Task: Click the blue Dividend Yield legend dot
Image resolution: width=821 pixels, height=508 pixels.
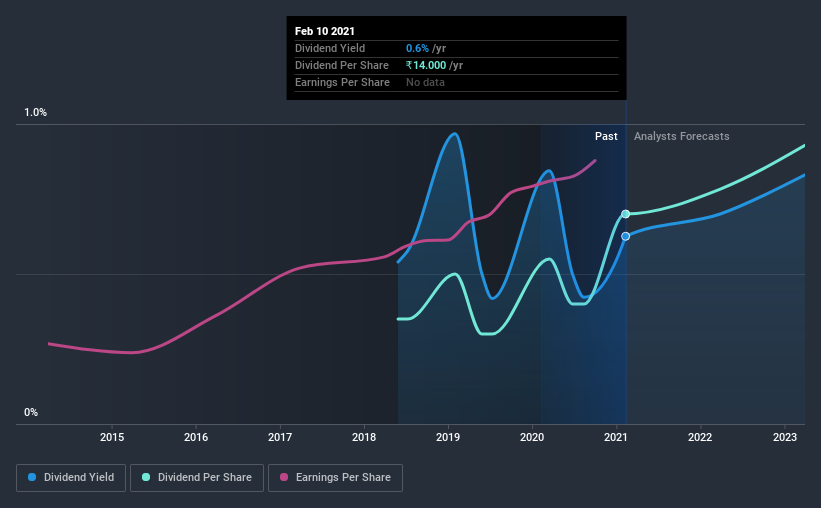Action: [32, 477]
